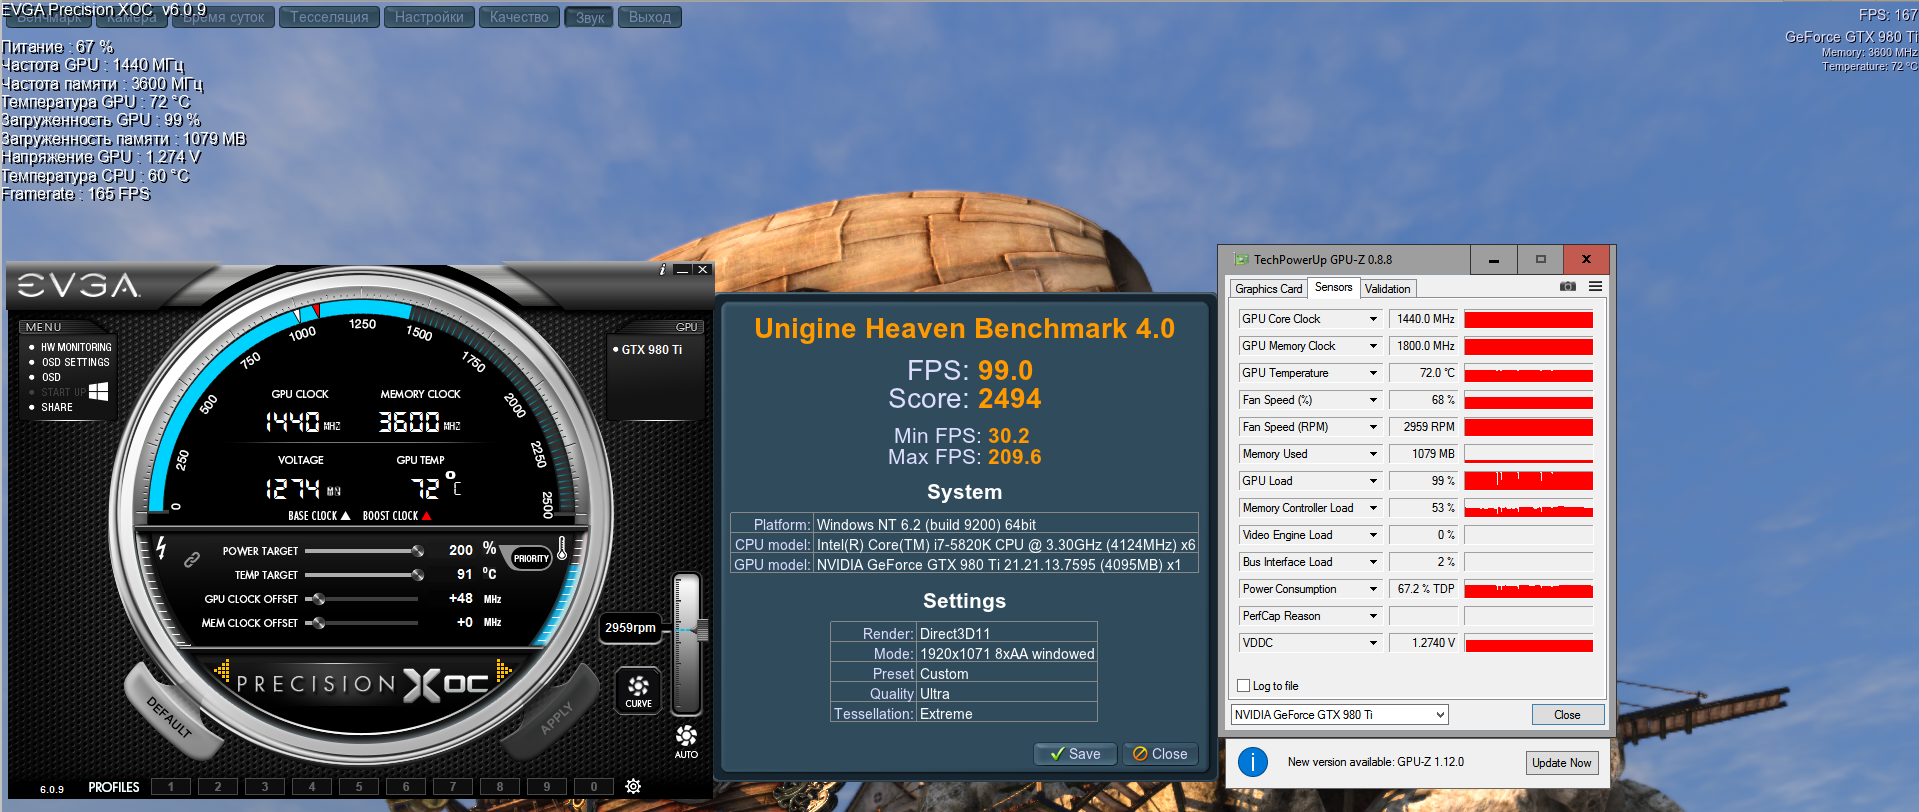Enable AUTO fan control
Screen dimensions: 1919x812
tap(686, 741)
